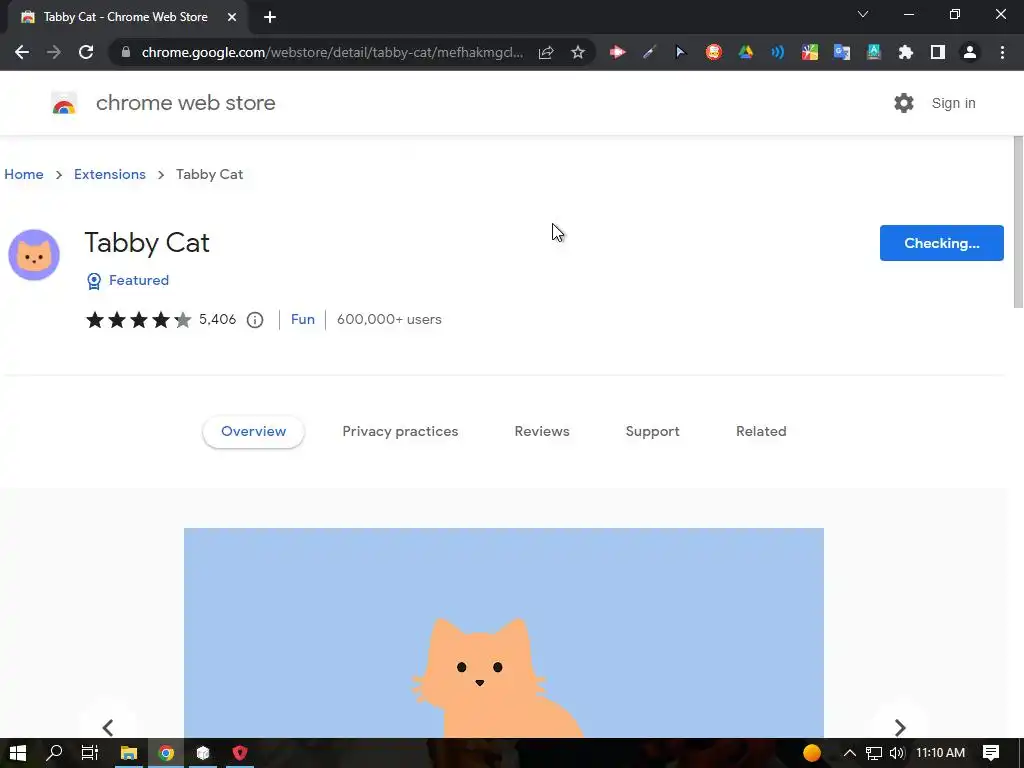Open the Support tab

pyautogui.click(x=652, y=432)
